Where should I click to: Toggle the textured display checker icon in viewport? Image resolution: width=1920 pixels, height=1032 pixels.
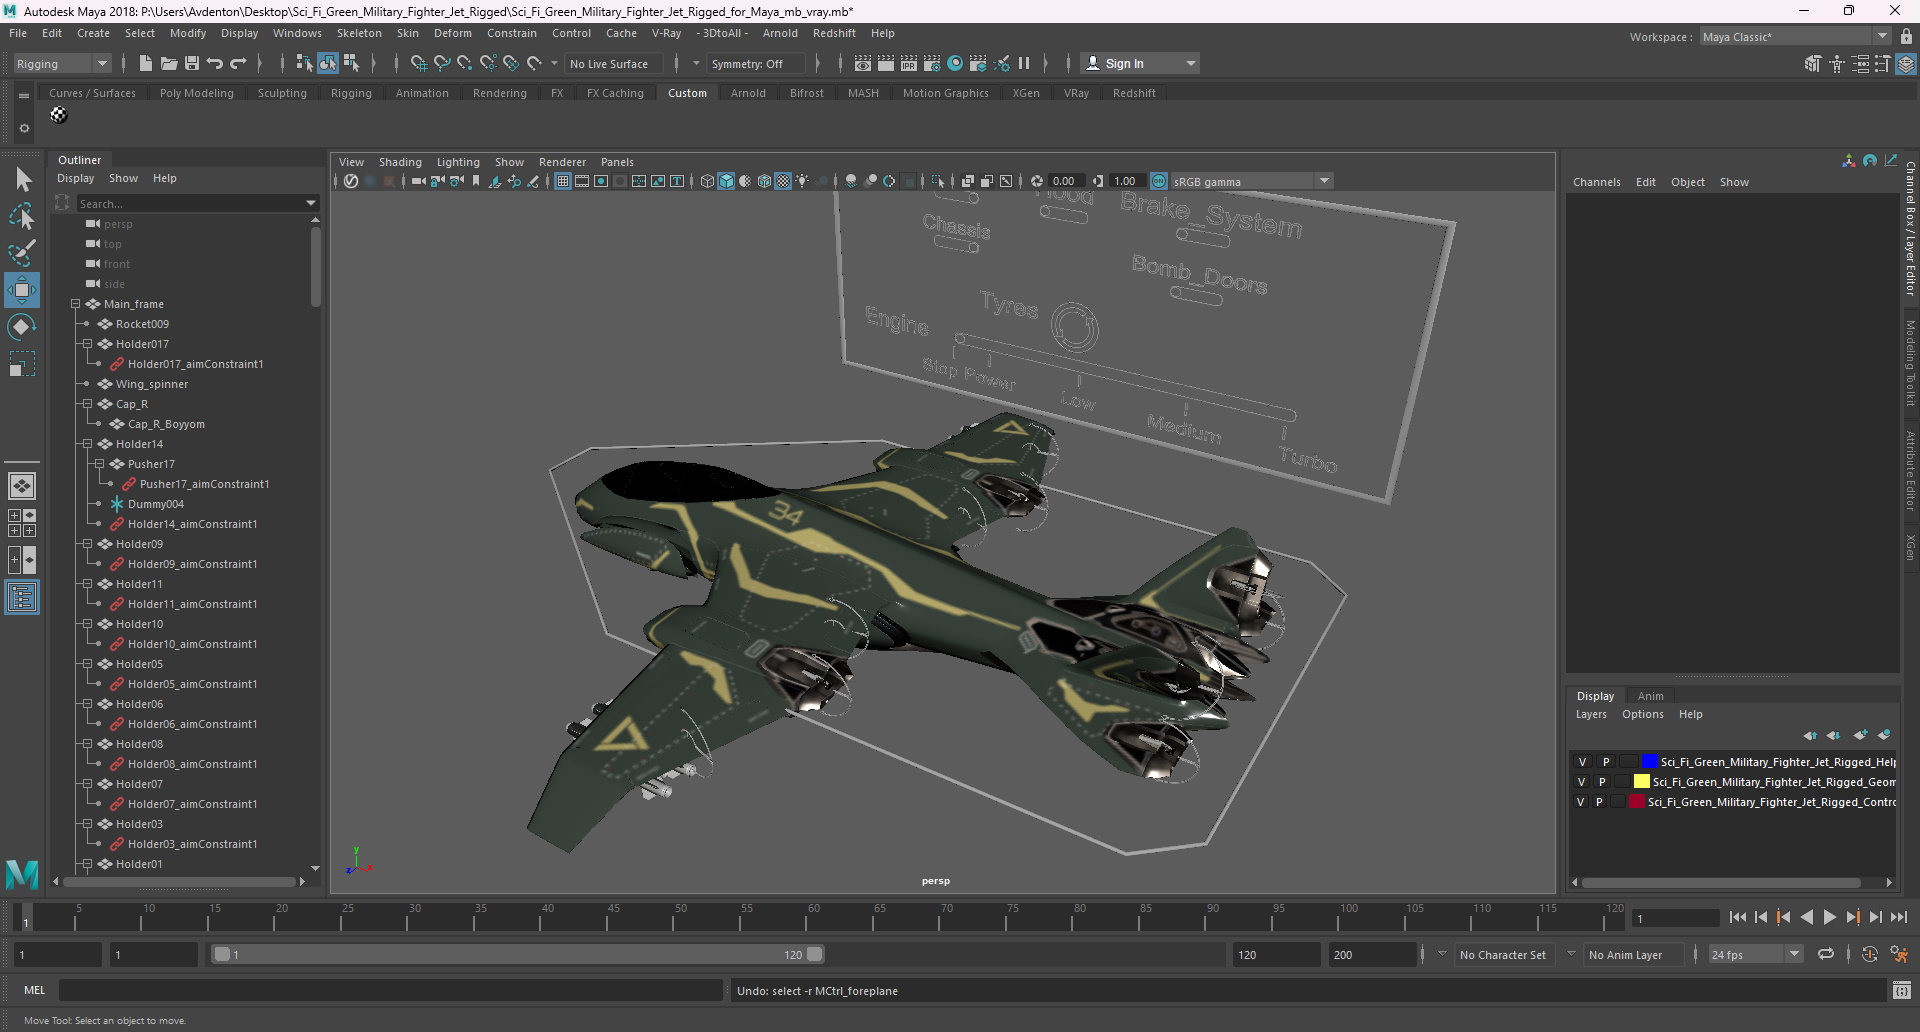(x=783, y=181)
